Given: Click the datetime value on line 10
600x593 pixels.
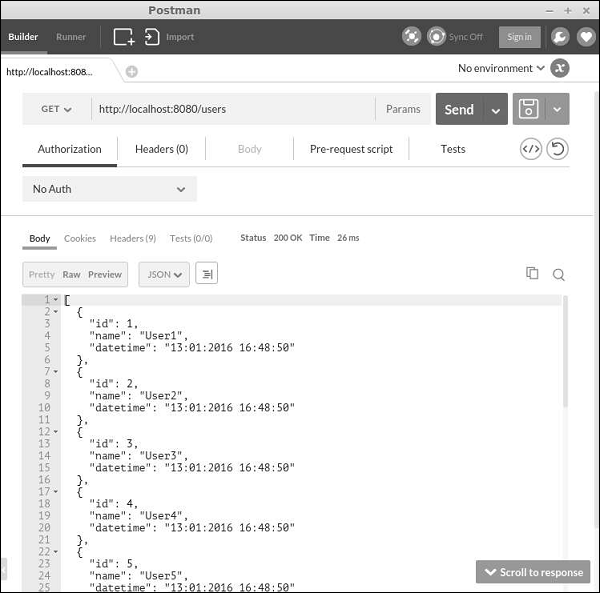Looking at the screenshot, I should coord(230,407).
